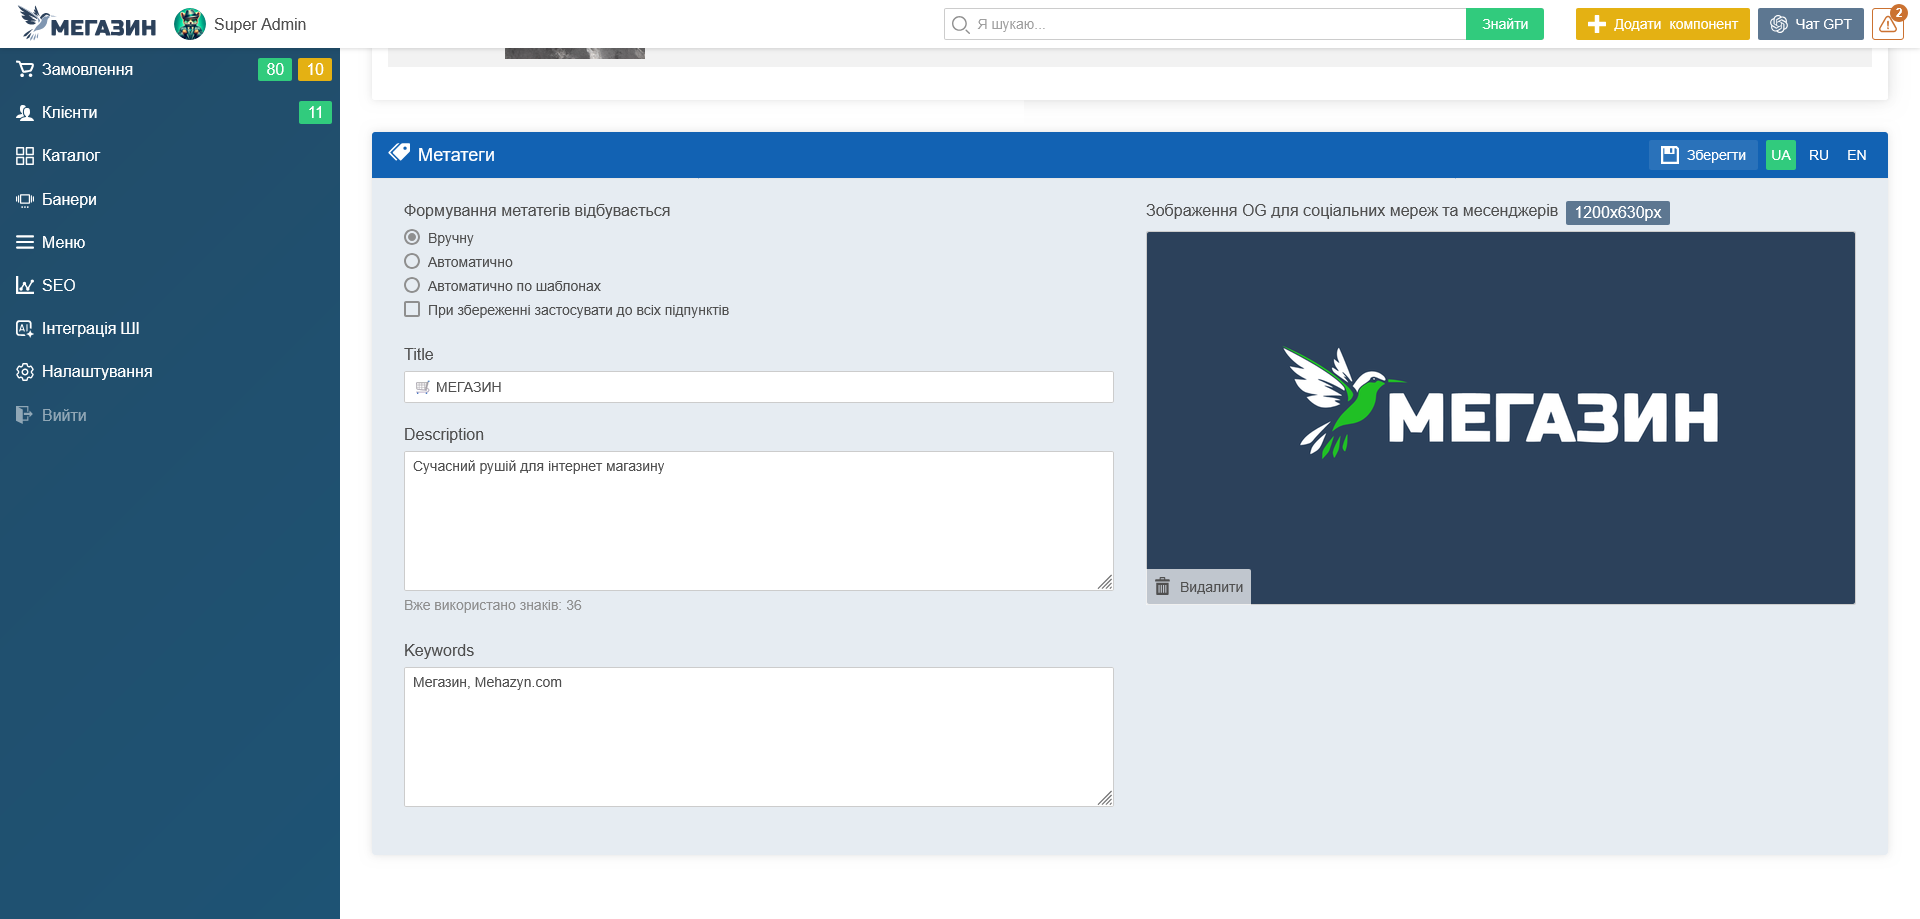Click the Банери sidebar icon

click(x=25, y=200)
